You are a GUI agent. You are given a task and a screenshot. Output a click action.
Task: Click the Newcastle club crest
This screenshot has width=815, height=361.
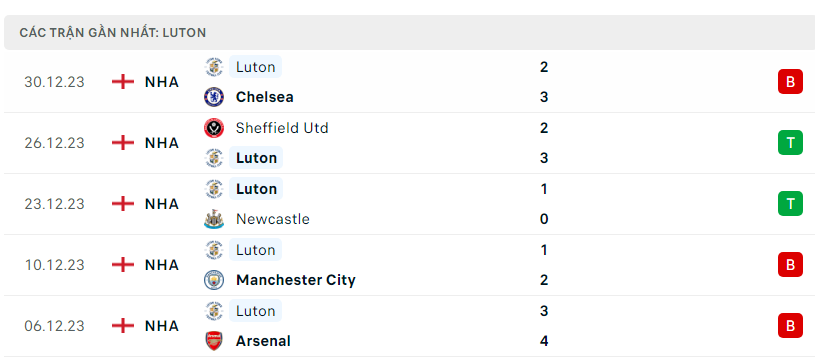[x=214, y=219]
